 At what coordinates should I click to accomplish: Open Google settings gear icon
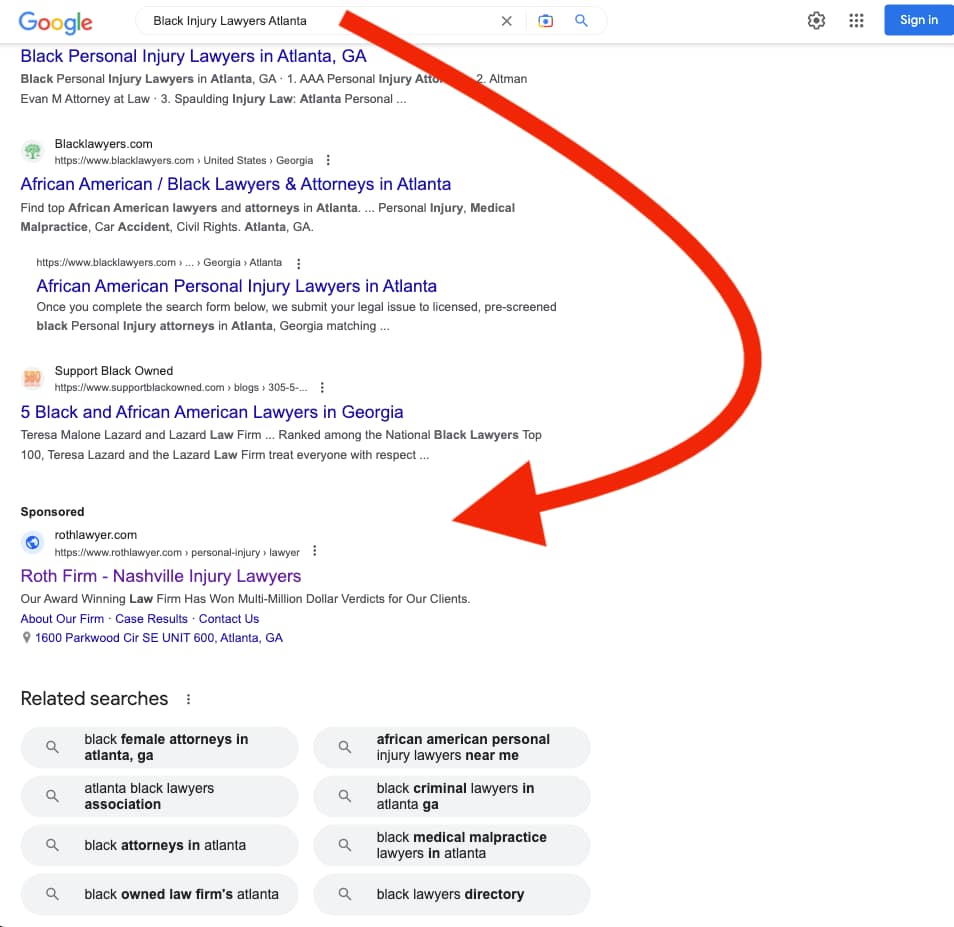coord(816,21)
